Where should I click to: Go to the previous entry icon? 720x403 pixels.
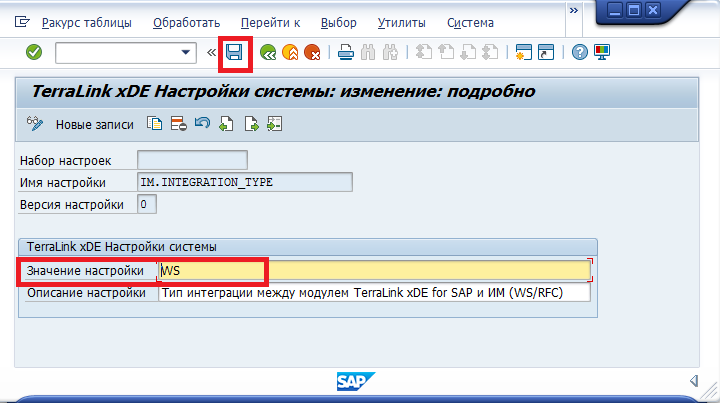(x=226, y=124)
